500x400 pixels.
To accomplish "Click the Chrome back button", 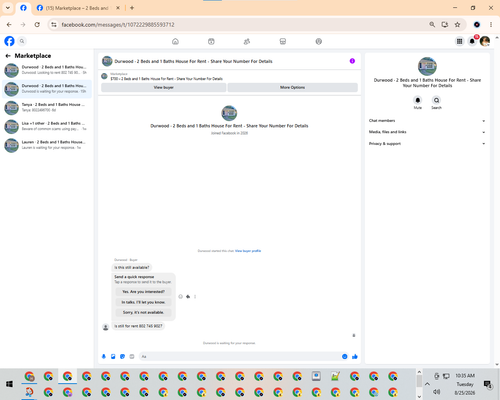I will pyautogui.click(x=9, y=25).
